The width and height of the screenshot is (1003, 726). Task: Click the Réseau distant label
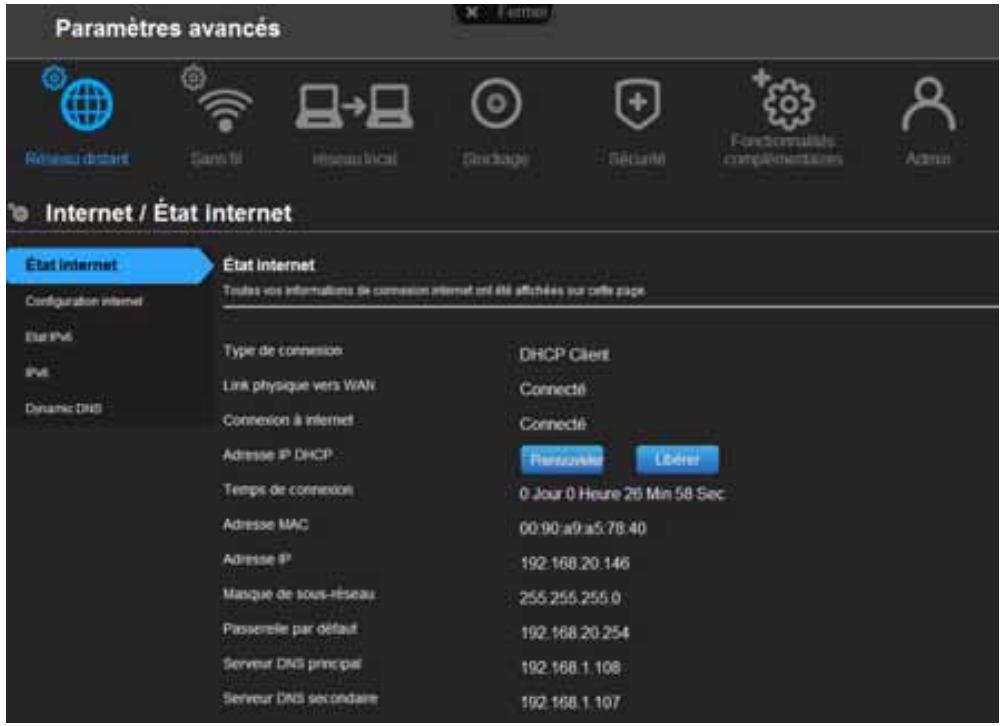point(77,159)
